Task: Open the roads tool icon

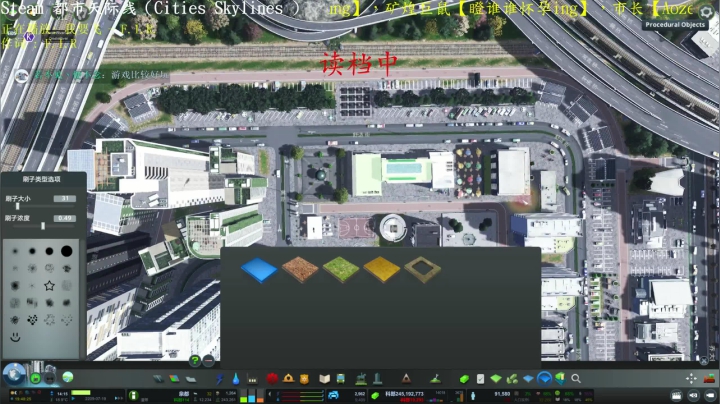Action: pyautogui.click(x=158, y=379)
